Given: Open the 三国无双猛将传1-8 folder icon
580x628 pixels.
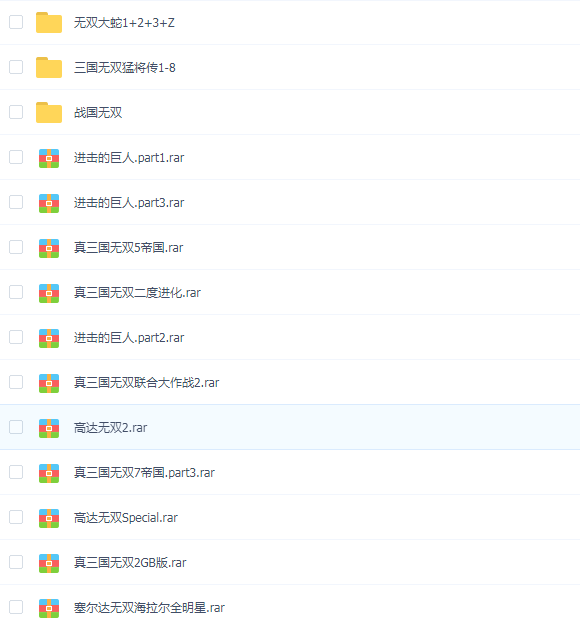Looking at the screenshot, I should (x=49, y=67).
